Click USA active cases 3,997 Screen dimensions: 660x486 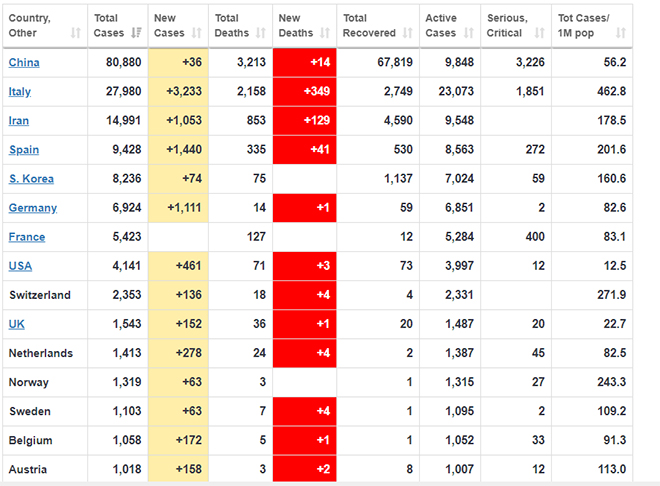[460, 266]
